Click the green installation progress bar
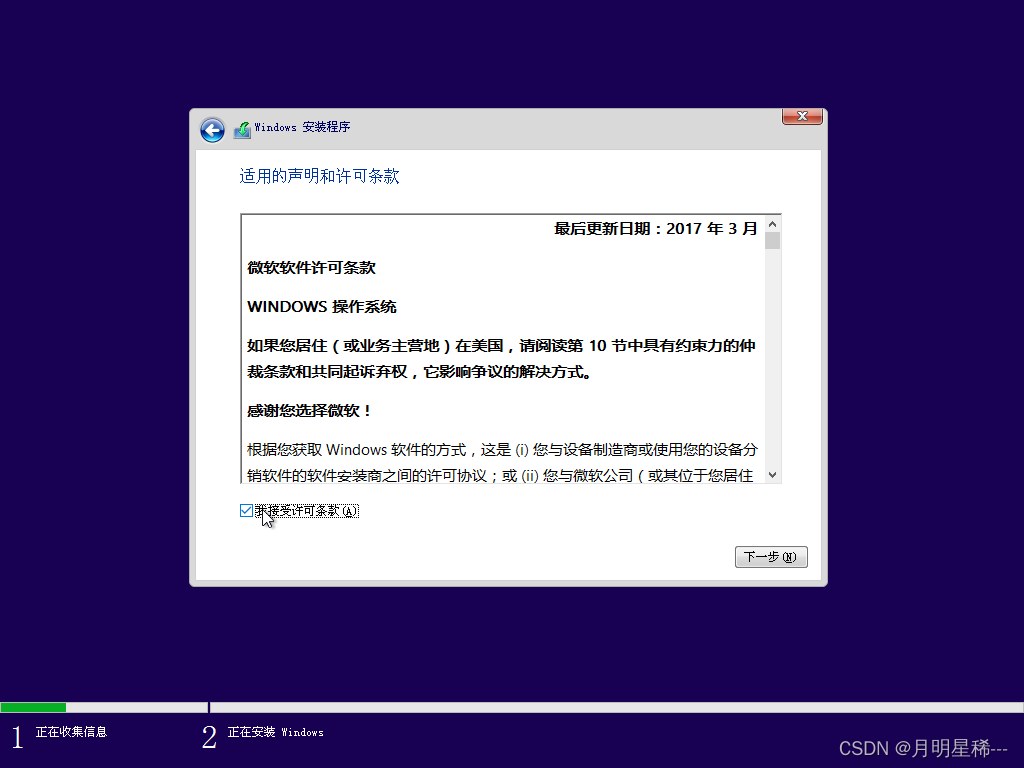Screen dimensions: 1024x768 (33, 707)
